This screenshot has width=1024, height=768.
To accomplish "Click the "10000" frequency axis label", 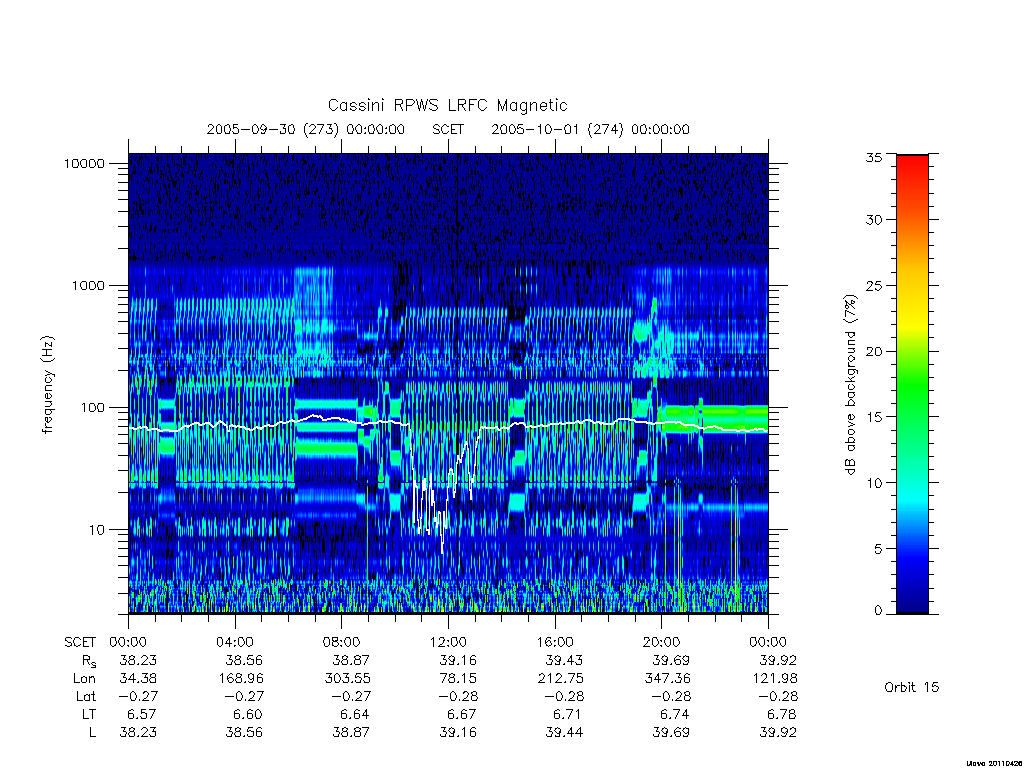I will [84, 164].
